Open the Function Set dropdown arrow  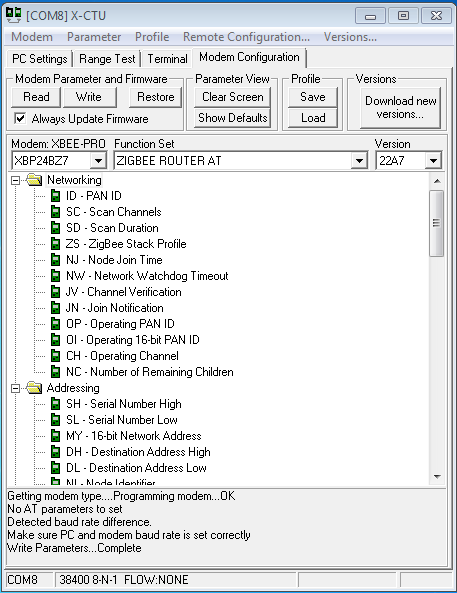point(359,161)
